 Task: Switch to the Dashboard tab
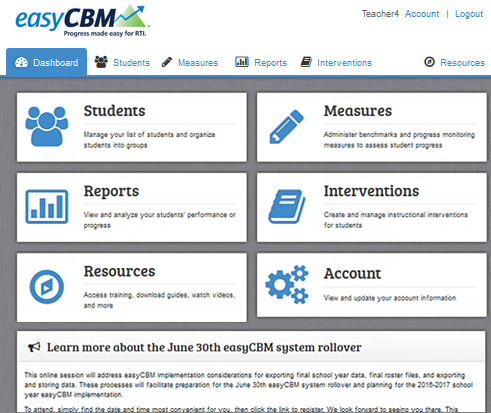click(x=47, y=62)
